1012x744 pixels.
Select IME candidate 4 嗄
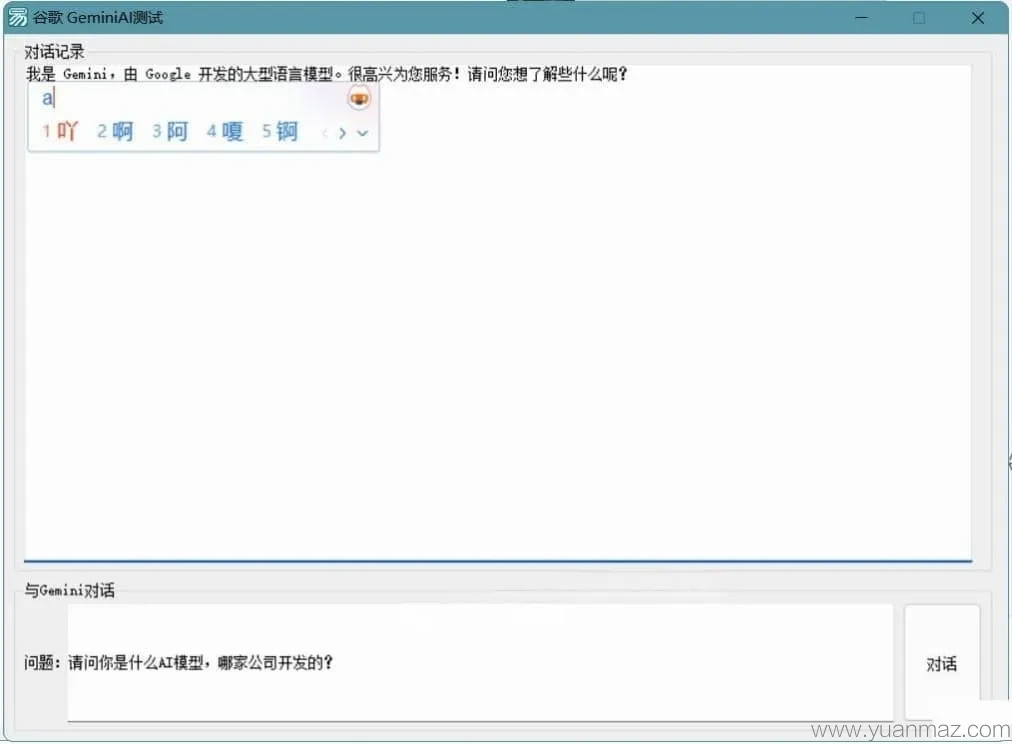(225, 132)
